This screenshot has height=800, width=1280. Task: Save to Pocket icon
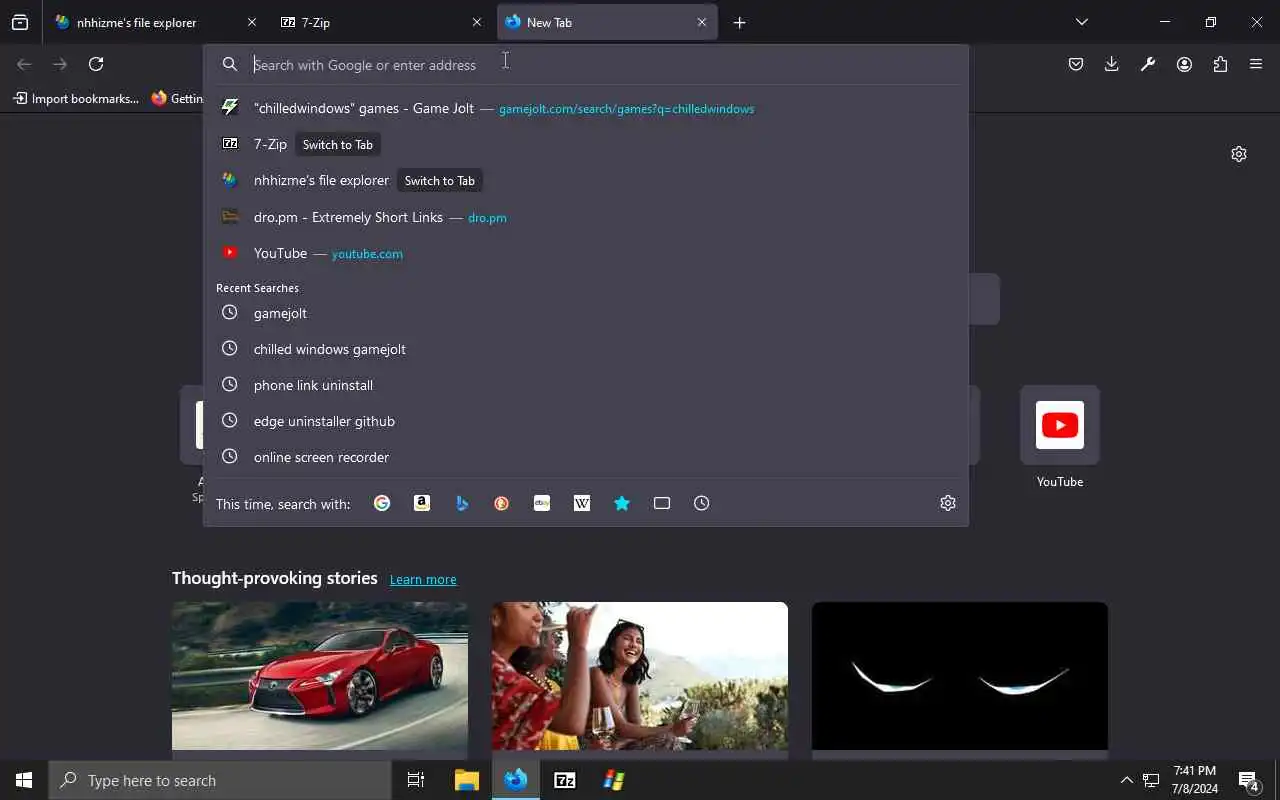click(1076, 64)
